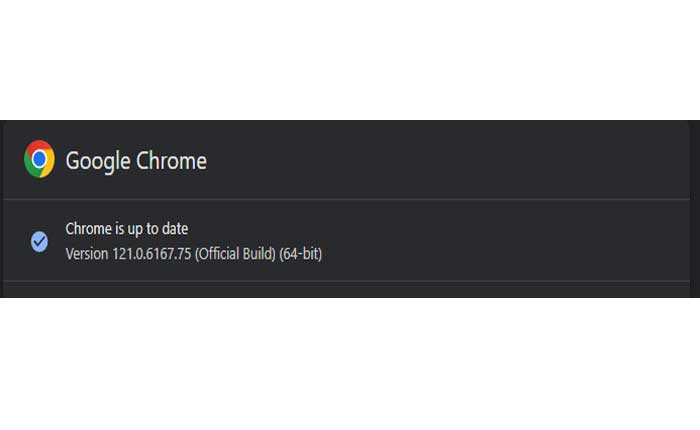700x430 pixels.
Task: Click the word "Version" in the details
Action: (x=86, y=254)
